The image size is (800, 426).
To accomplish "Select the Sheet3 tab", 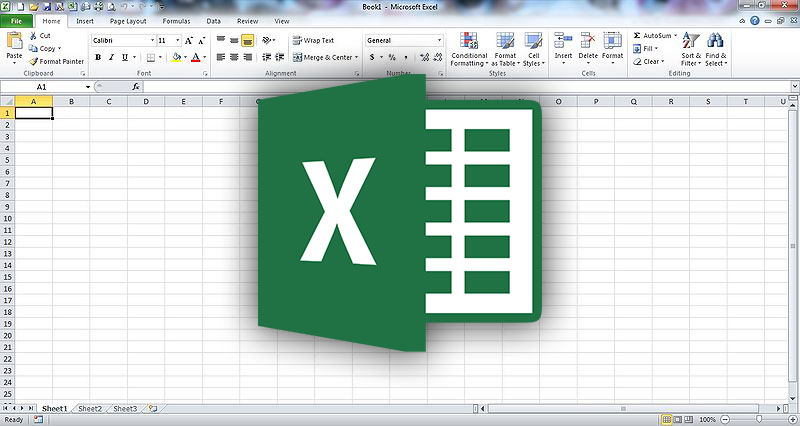I will tap(125, 409).
